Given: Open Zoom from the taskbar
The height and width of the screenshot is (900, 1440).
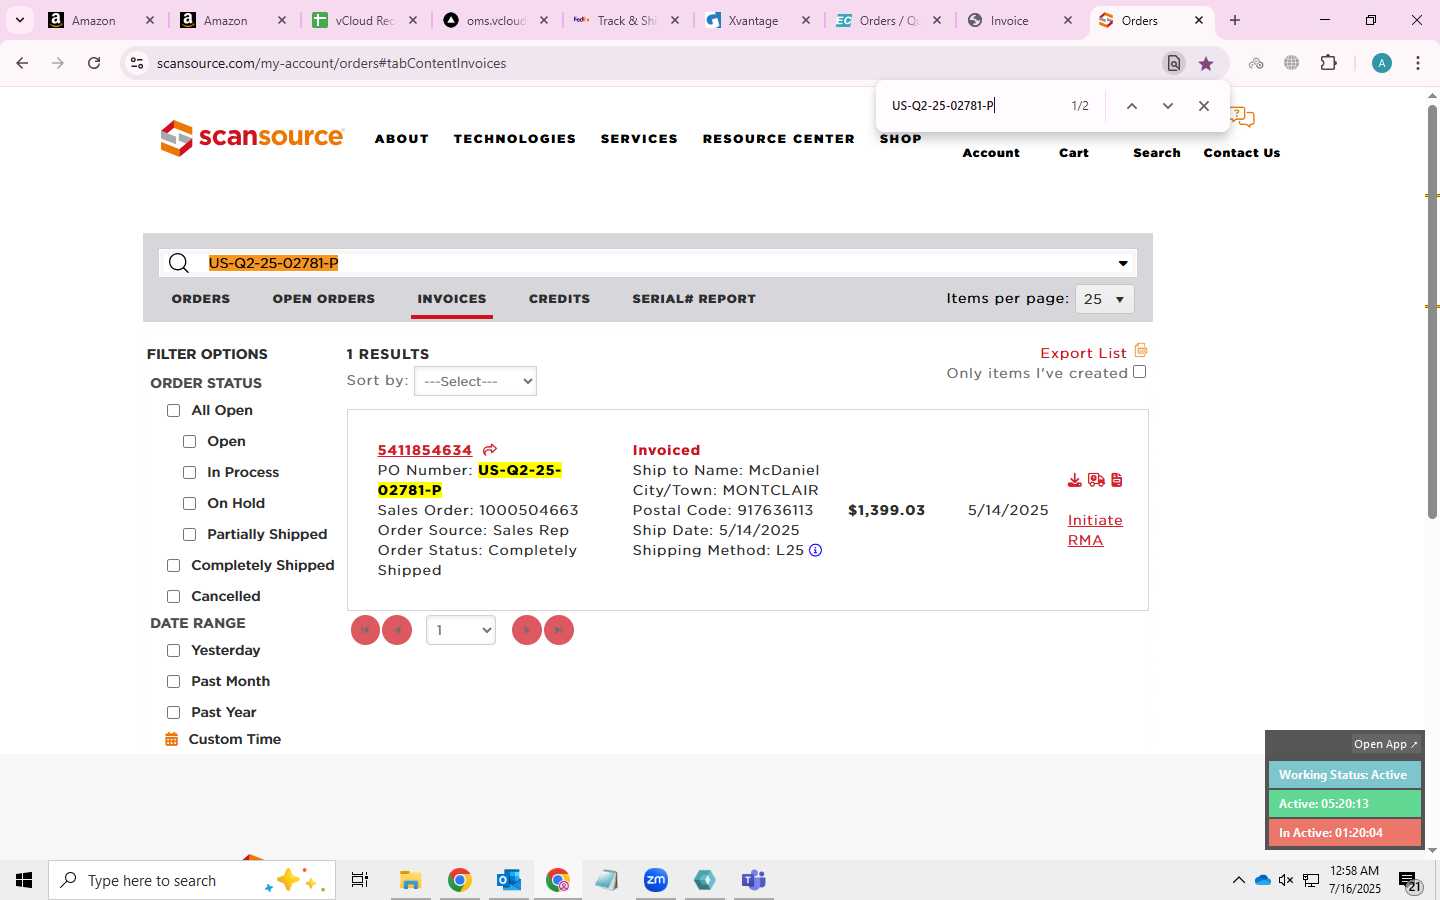Looking at the screenshot, I should pos(656,880).
